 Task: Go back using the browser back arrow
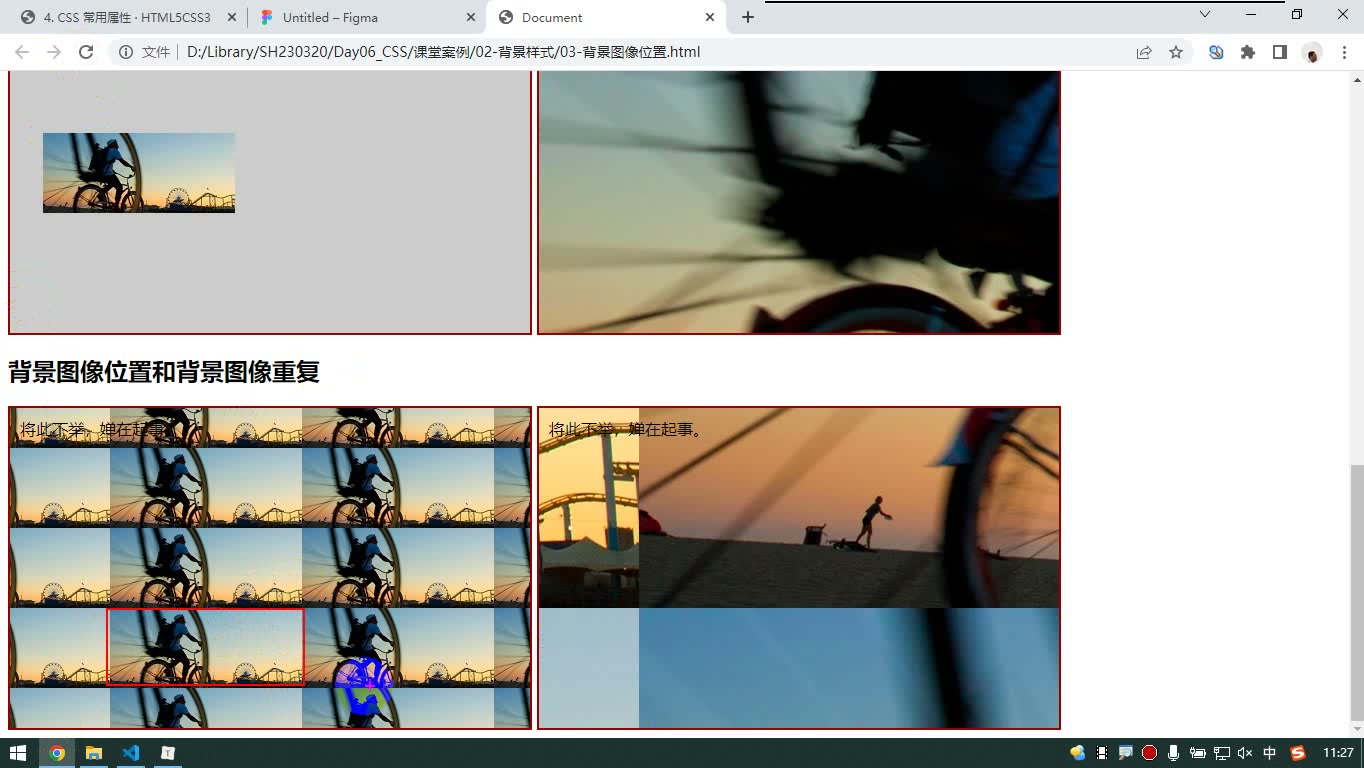(x=22, y=52)
